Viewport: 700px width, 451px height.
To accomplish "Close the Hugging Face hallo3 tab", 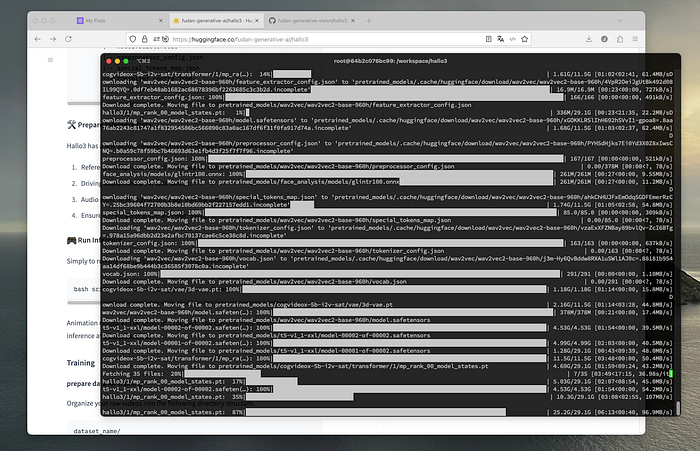I will point(257,21).
